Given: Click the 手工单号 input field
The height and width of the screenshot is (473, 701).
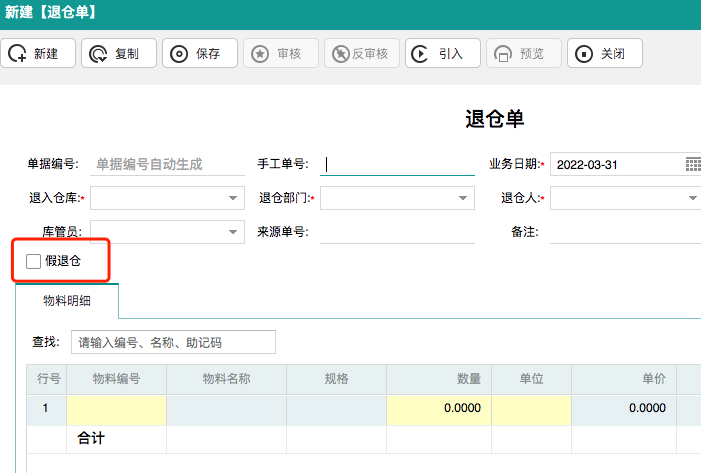Looking at the screenshot, I should click(398, 165).
